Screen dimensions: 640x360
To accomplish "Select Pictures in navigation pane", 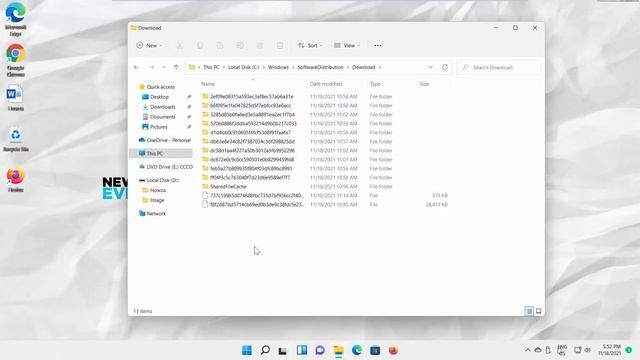I will (x=158, y=127).
